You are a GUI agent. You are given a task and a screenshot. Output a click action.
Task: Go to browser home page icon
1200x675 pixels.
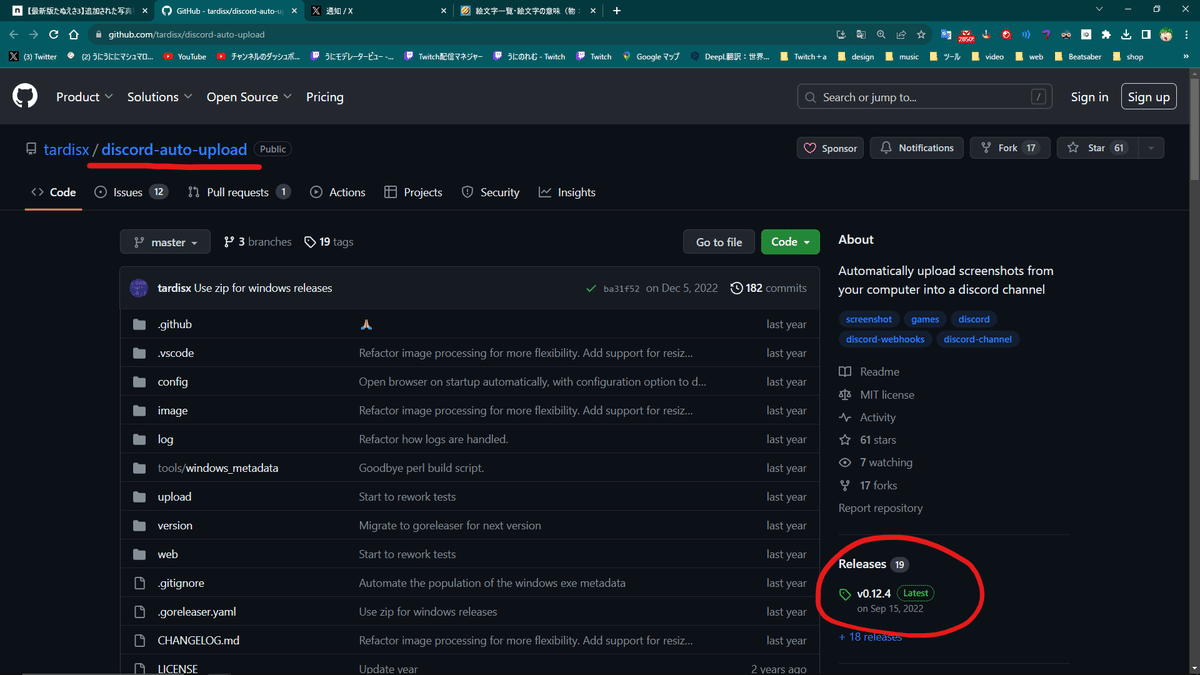coord(74,34)
